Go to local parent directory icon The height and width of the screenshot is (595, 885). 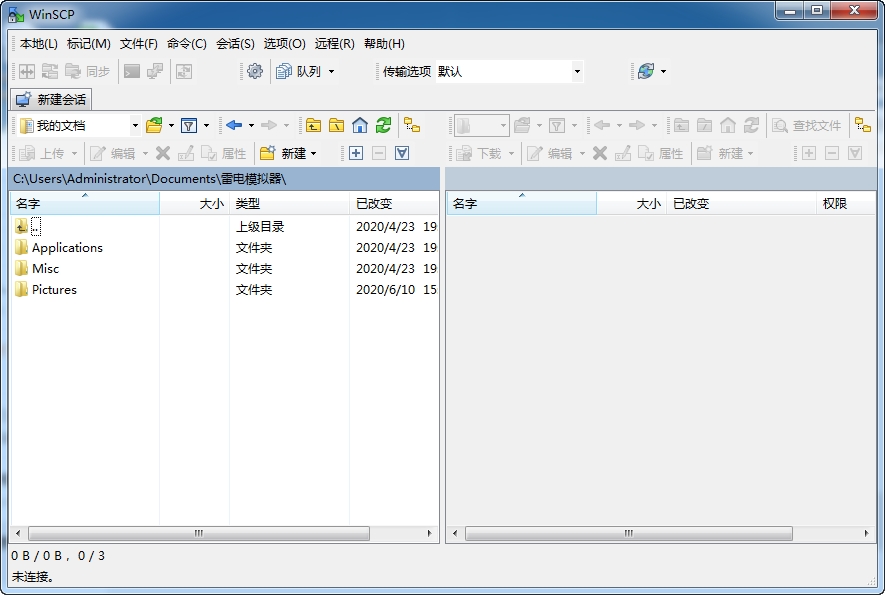click(314, 125)
